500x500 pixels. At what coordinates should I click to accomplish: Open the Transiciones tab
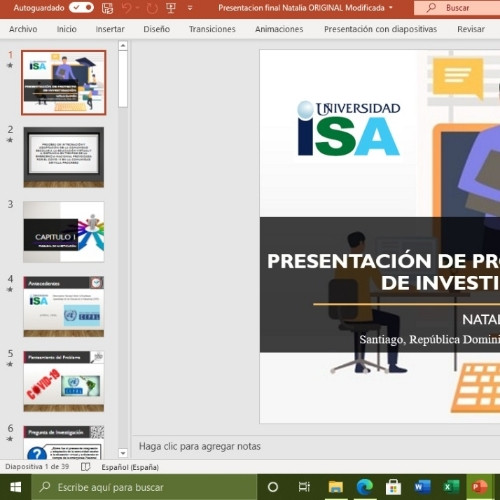[212, 29]
